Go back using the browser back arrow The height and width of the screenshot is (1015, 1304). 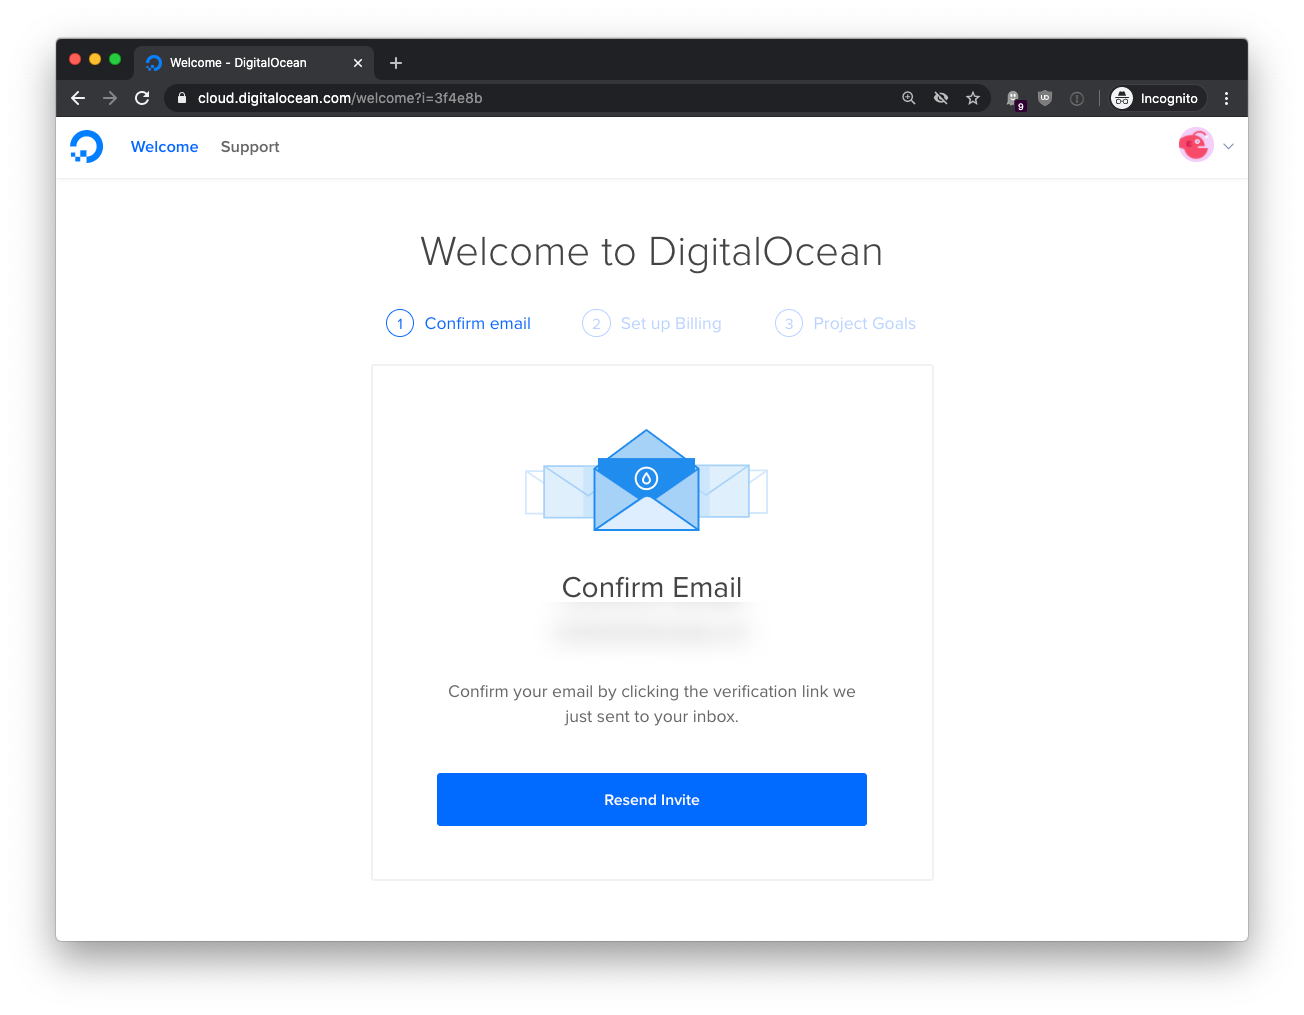pos(78,98)
